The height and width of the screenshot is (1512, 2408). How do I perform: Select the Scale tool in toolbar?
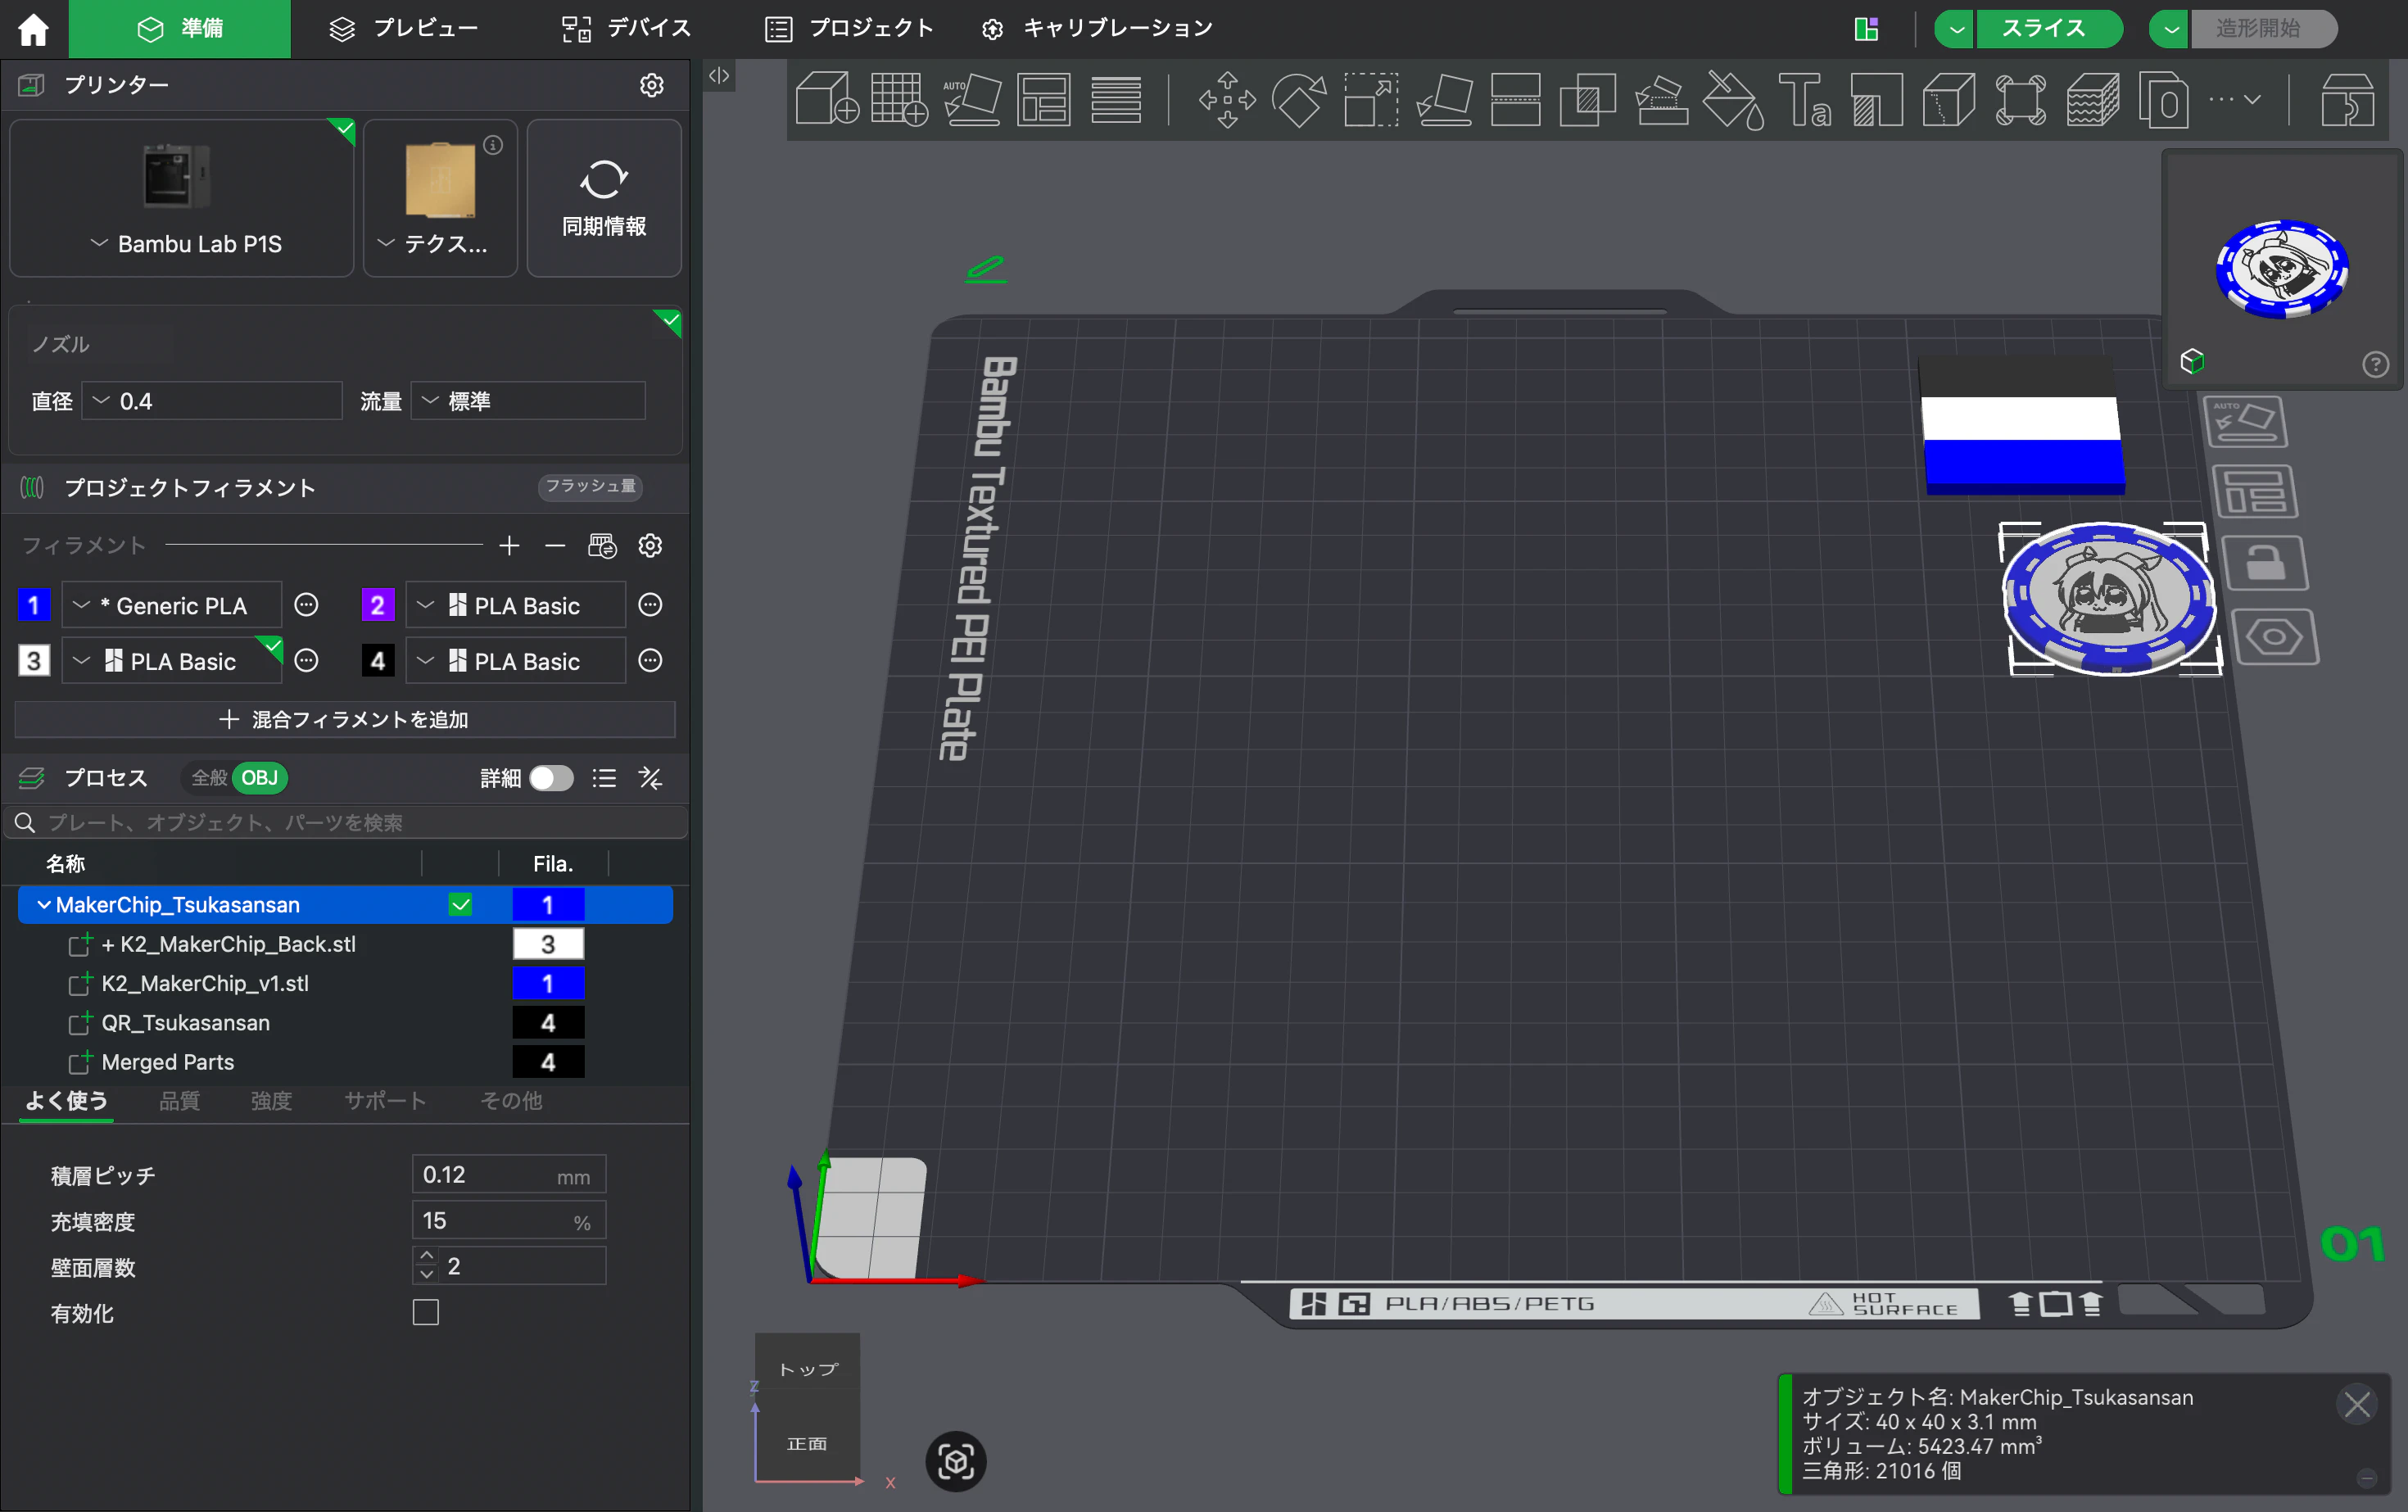1371,99
